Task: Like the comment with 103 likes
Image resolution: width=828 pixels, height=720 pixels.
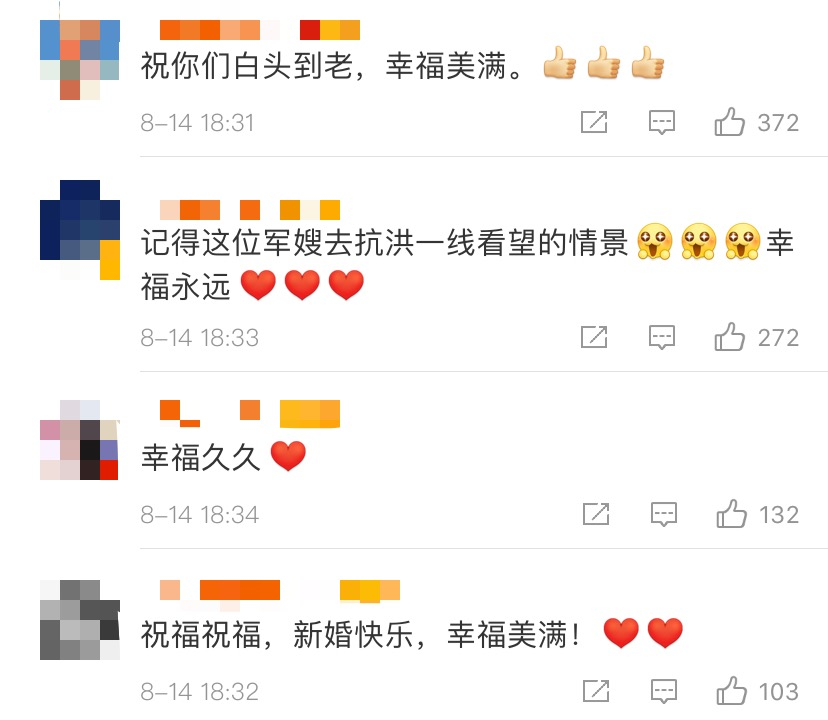Action: pyautogui.click(x=731, y=691)
